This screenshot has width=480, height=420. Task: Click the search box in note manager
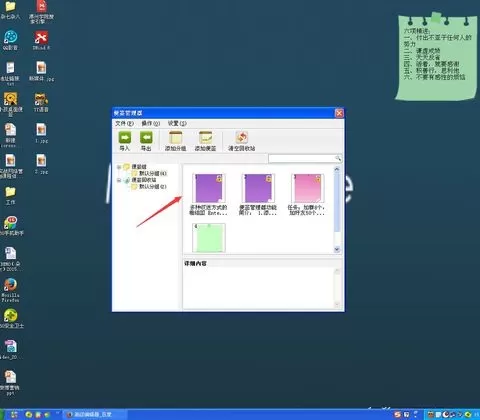[302, 158]
